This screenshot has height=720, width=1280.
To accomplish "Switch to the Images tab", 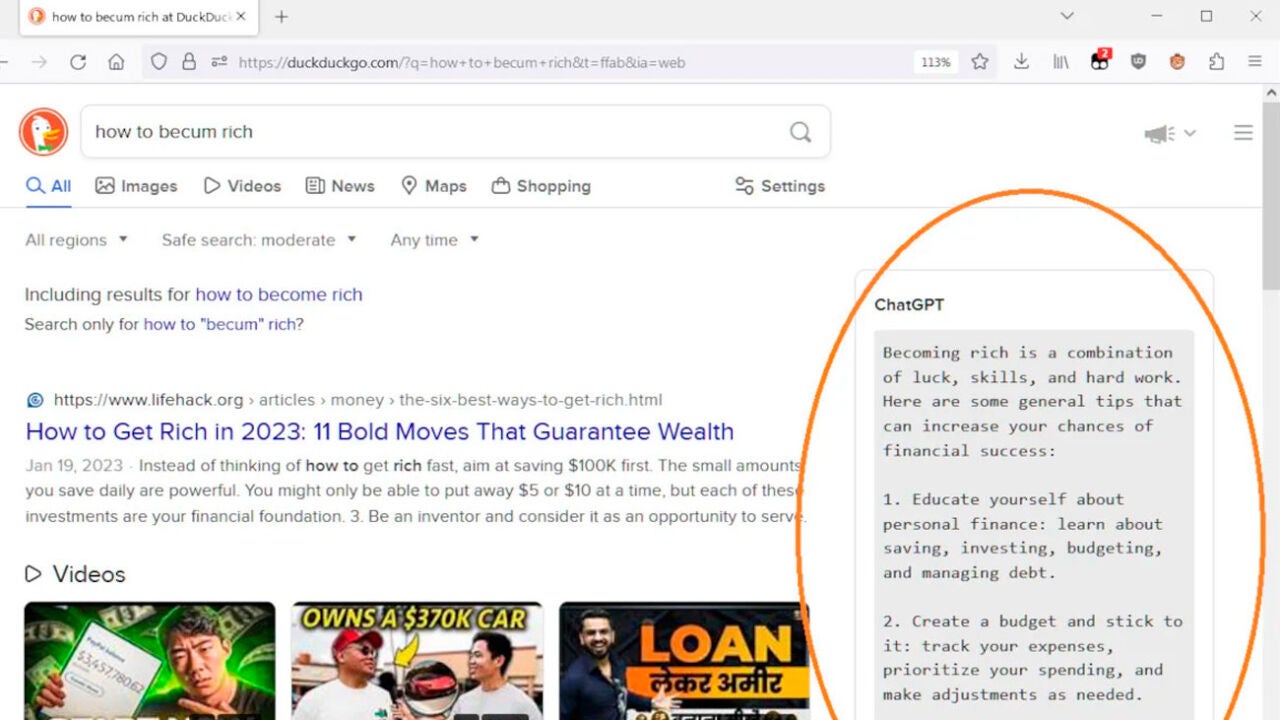I will (x=136, y=186).
